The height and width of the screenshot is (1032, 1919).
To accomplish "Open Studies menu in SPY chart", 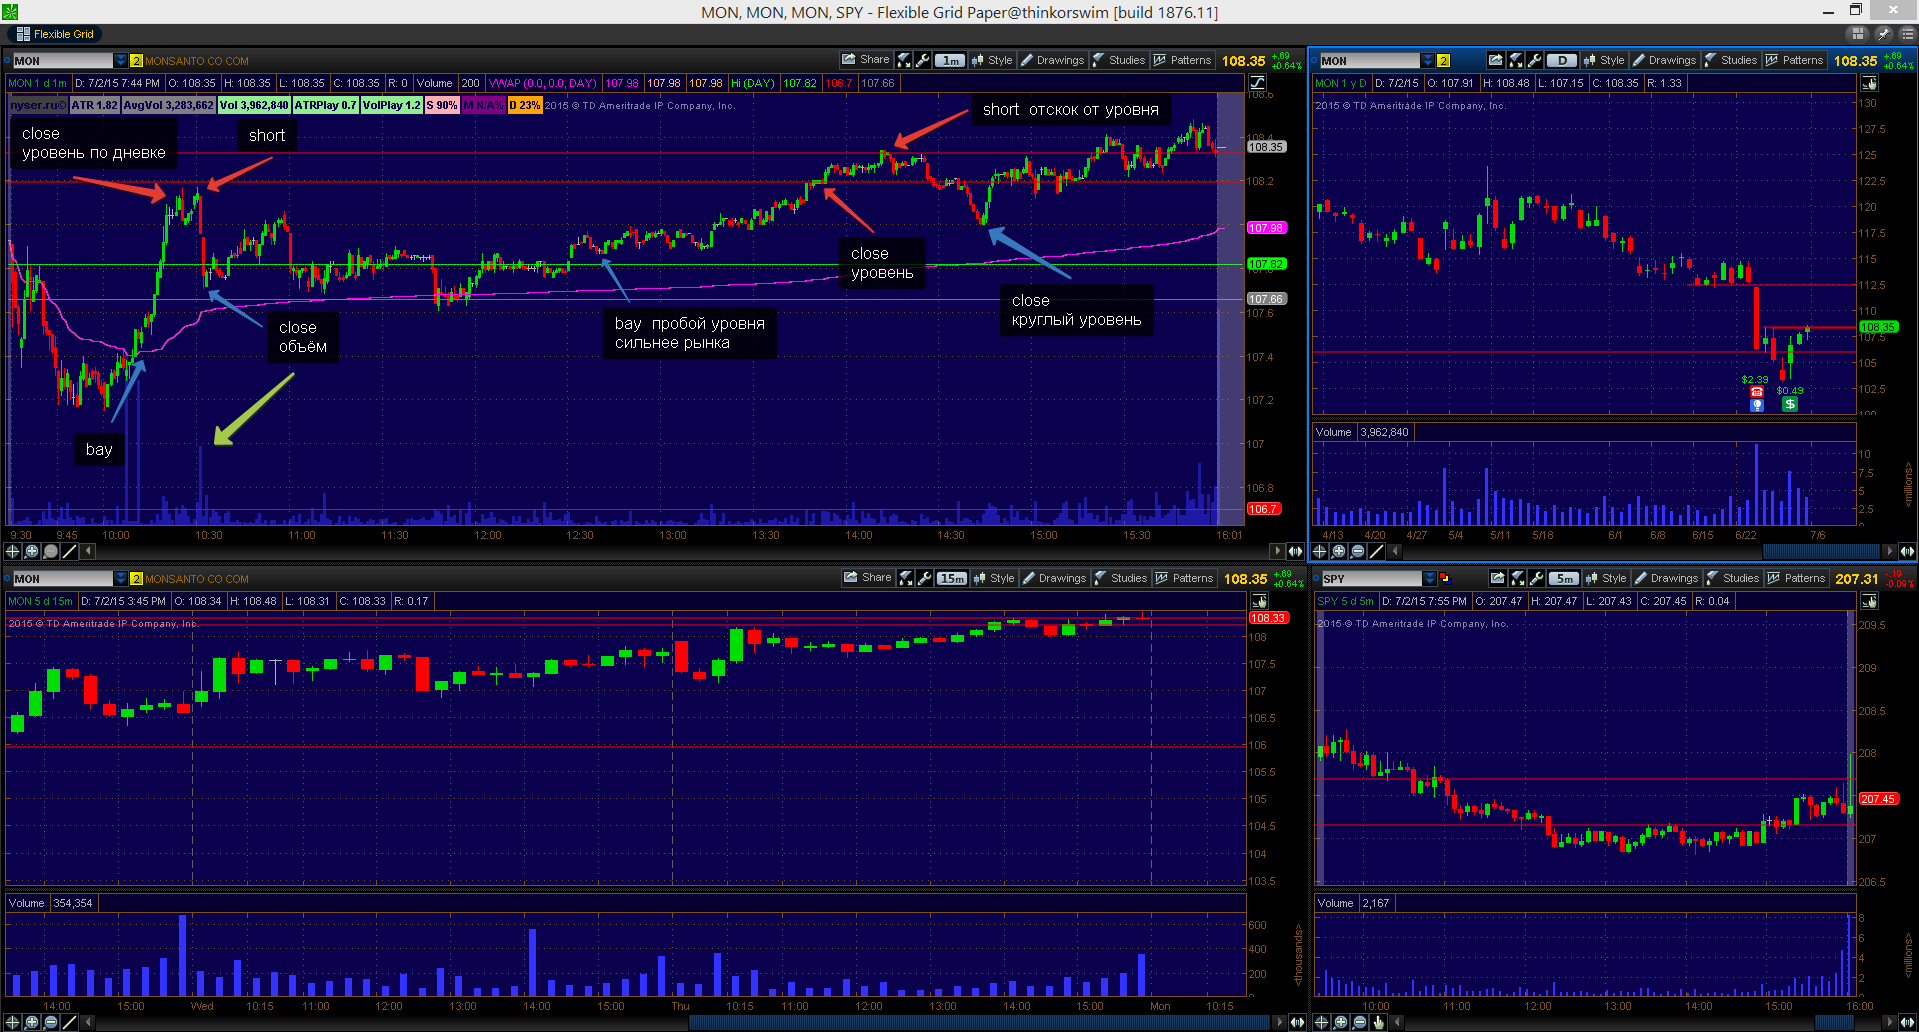I will (x=1733, y=578).
